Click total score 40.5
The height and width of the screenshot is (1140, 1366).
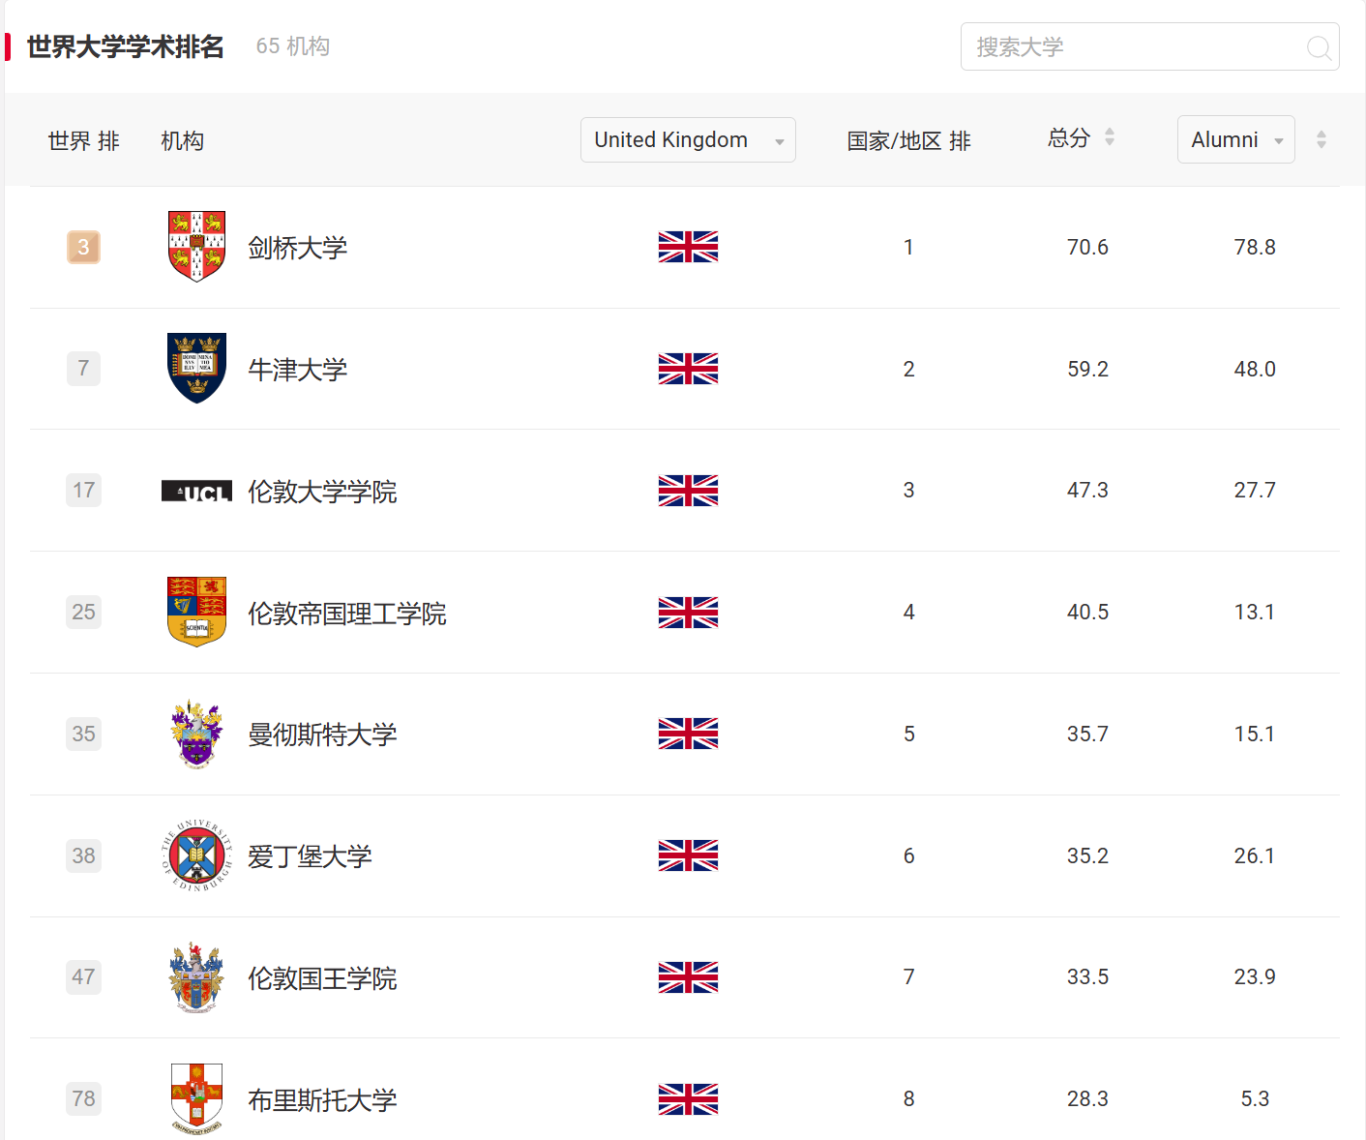[x=1087, y=612]
